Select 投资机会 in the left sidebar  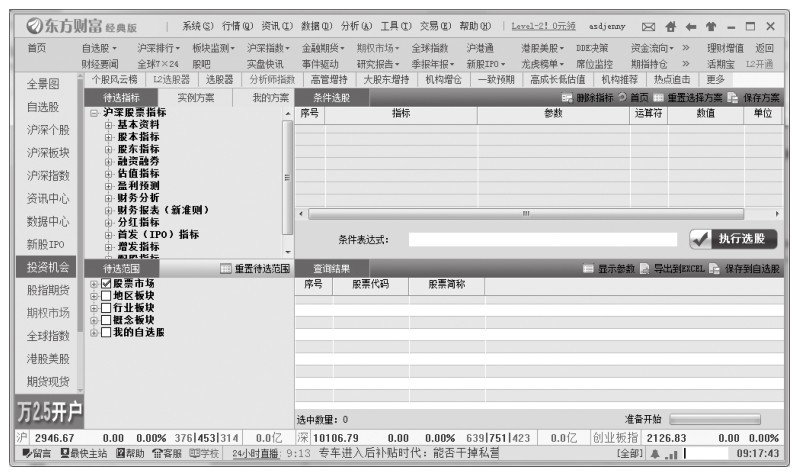(x=47, y=267)
